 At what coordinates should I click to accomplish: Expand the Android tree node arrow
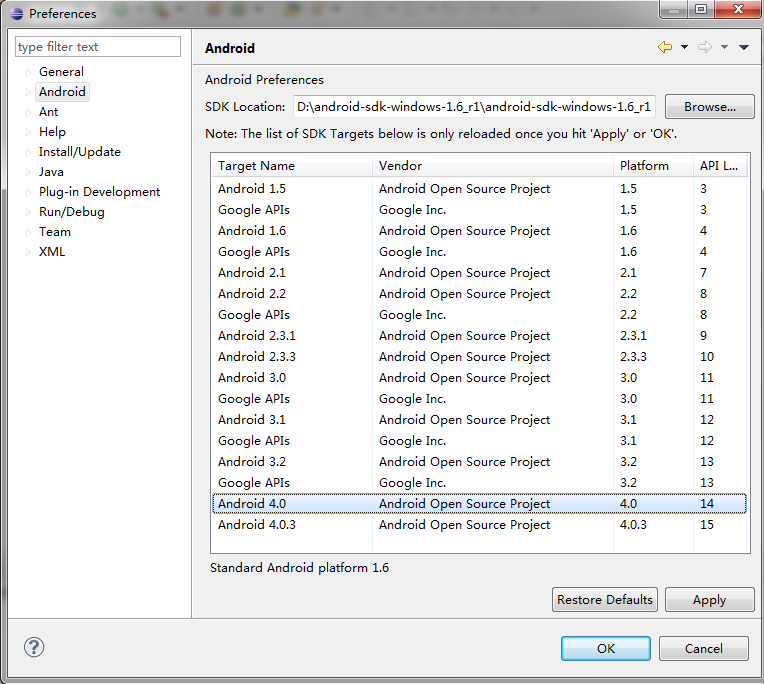[28, 92]
